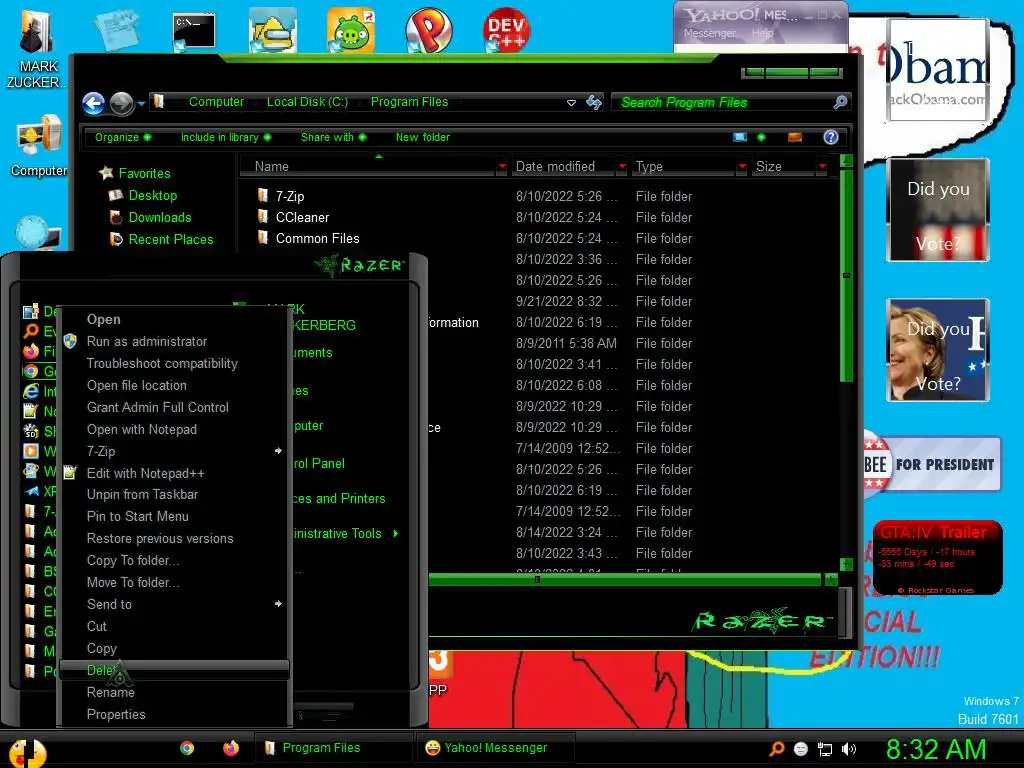The width and height of the screenshot is (1024, 768).
Task: Click the magnifier icon in the search box
Action: point(840,102)
